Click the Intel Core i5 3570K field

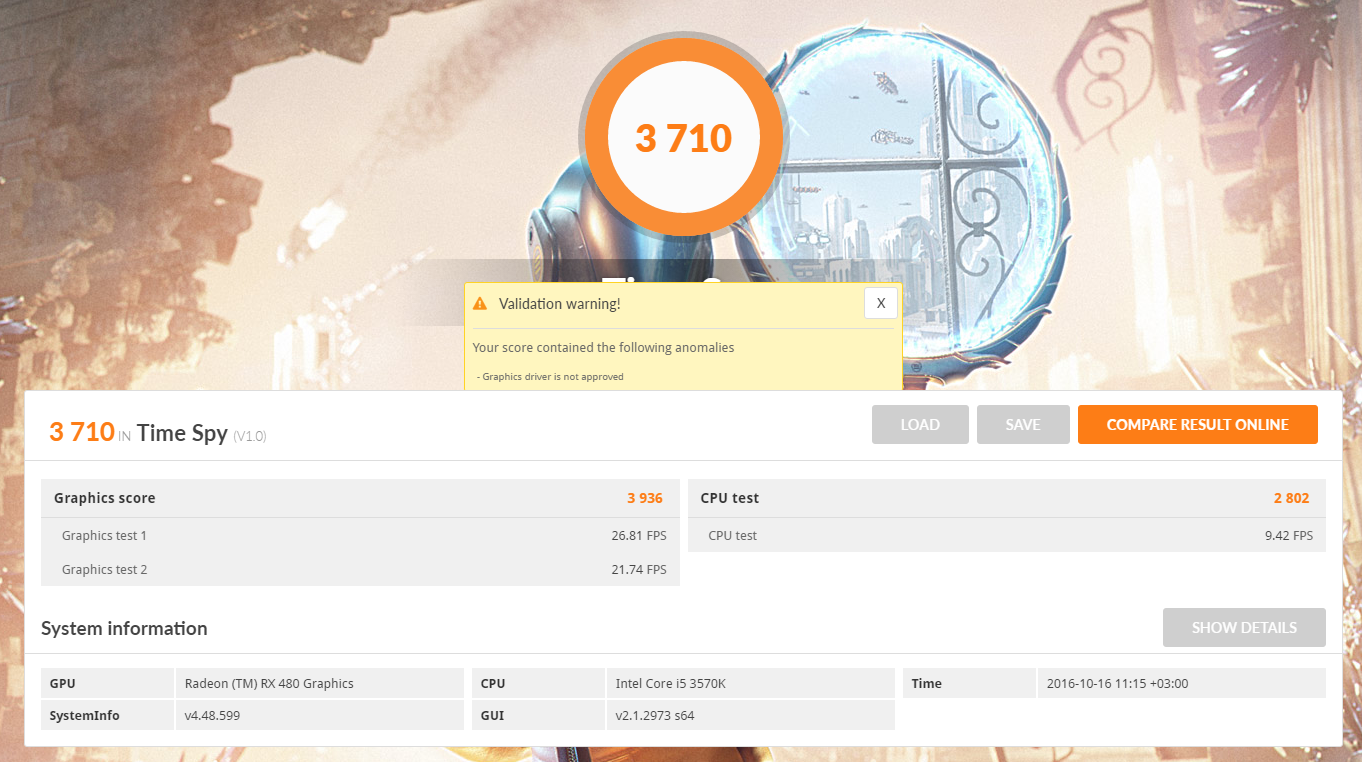pos(750,684)
